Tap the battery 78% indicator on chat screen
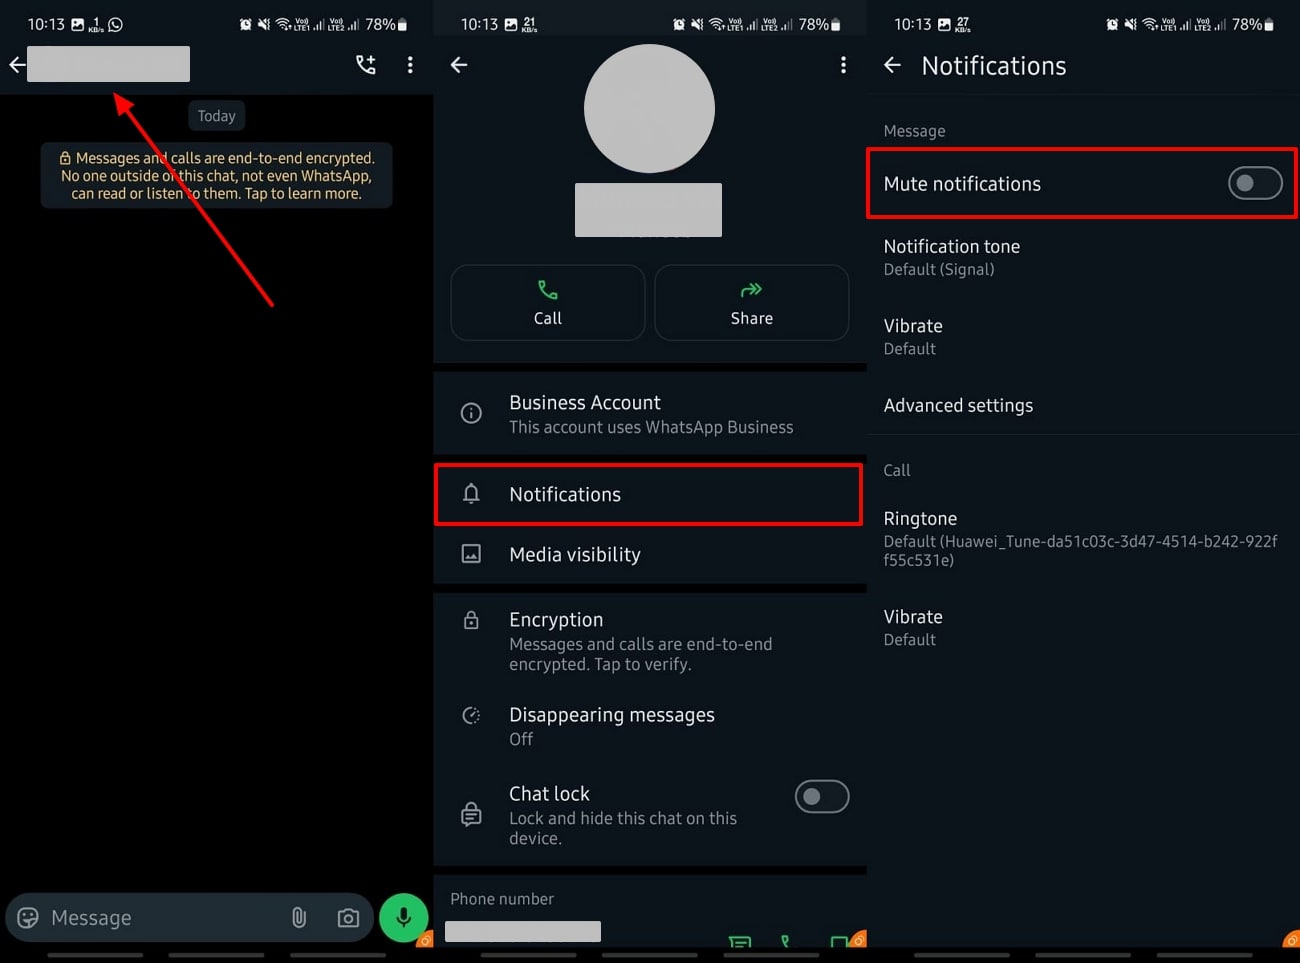Screen dimensions: 1300x963 [x=386, y=24]
